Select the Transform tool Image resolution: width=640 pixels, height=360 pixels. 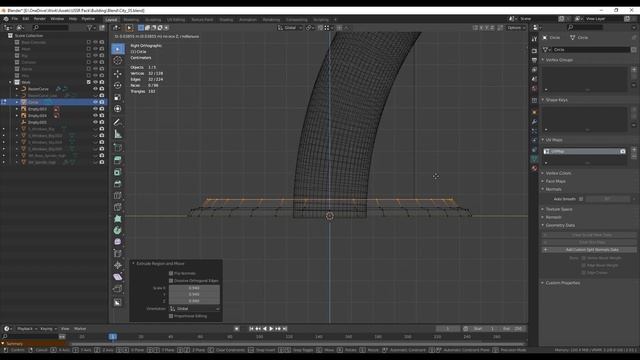[x=118, y=109]
